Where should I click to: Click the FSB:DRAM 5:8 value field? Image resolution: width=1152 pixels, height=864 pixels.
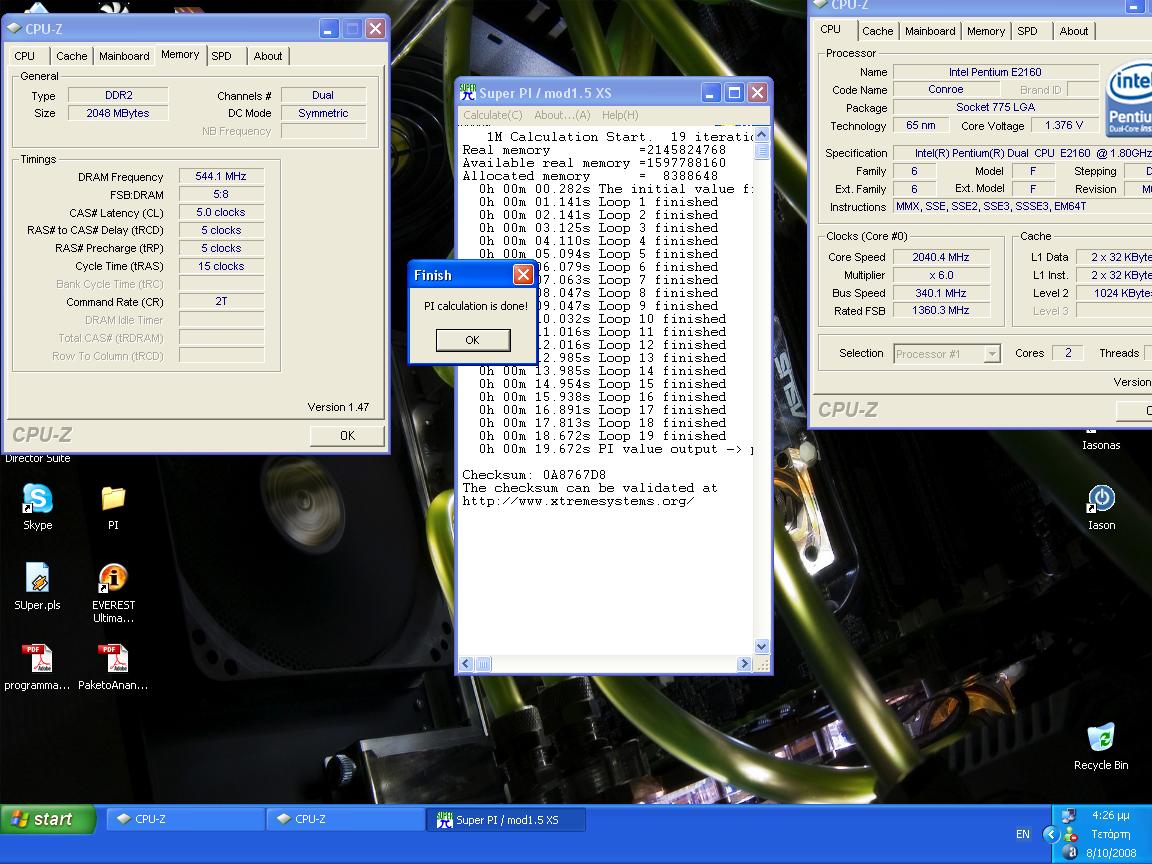point(221,195)
